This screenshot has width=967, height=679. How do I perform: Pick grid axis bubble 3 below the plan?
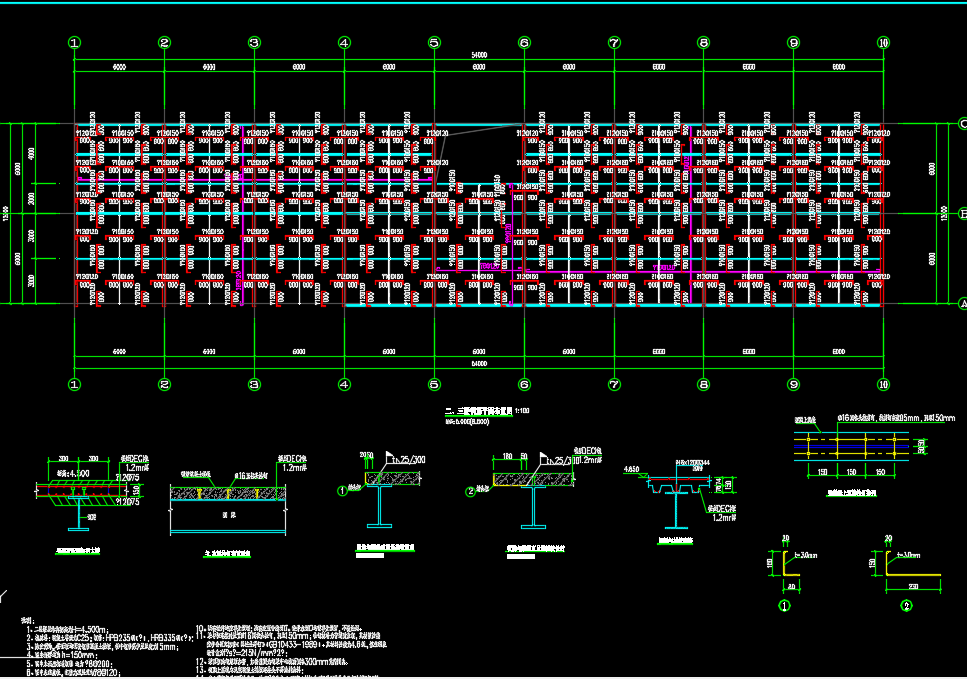[x=255, y=384]
